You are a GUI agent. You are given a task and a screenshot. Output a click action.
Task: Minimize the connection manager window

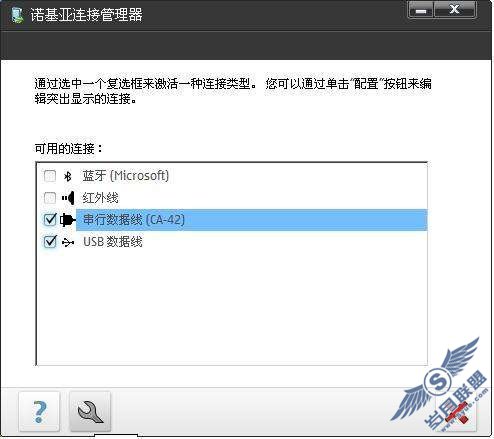click(421, 10)
